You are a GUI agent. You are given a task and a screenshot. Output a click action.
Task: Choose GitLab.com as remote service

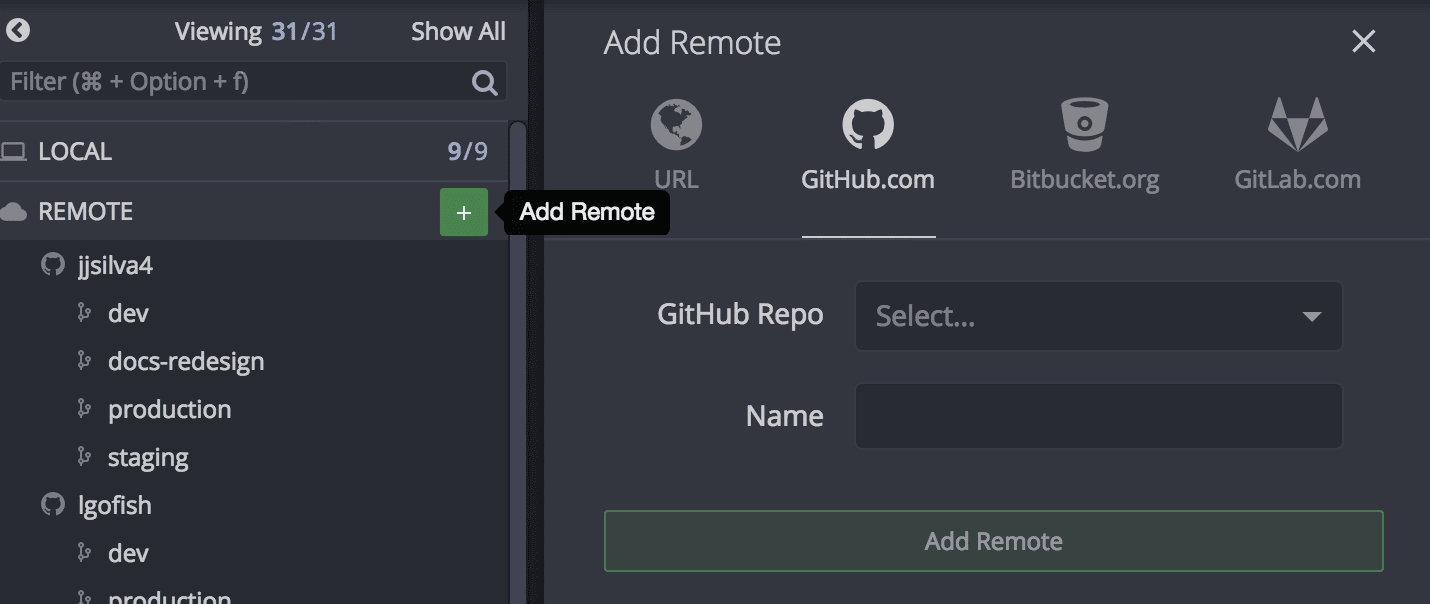pos(1297,140)
